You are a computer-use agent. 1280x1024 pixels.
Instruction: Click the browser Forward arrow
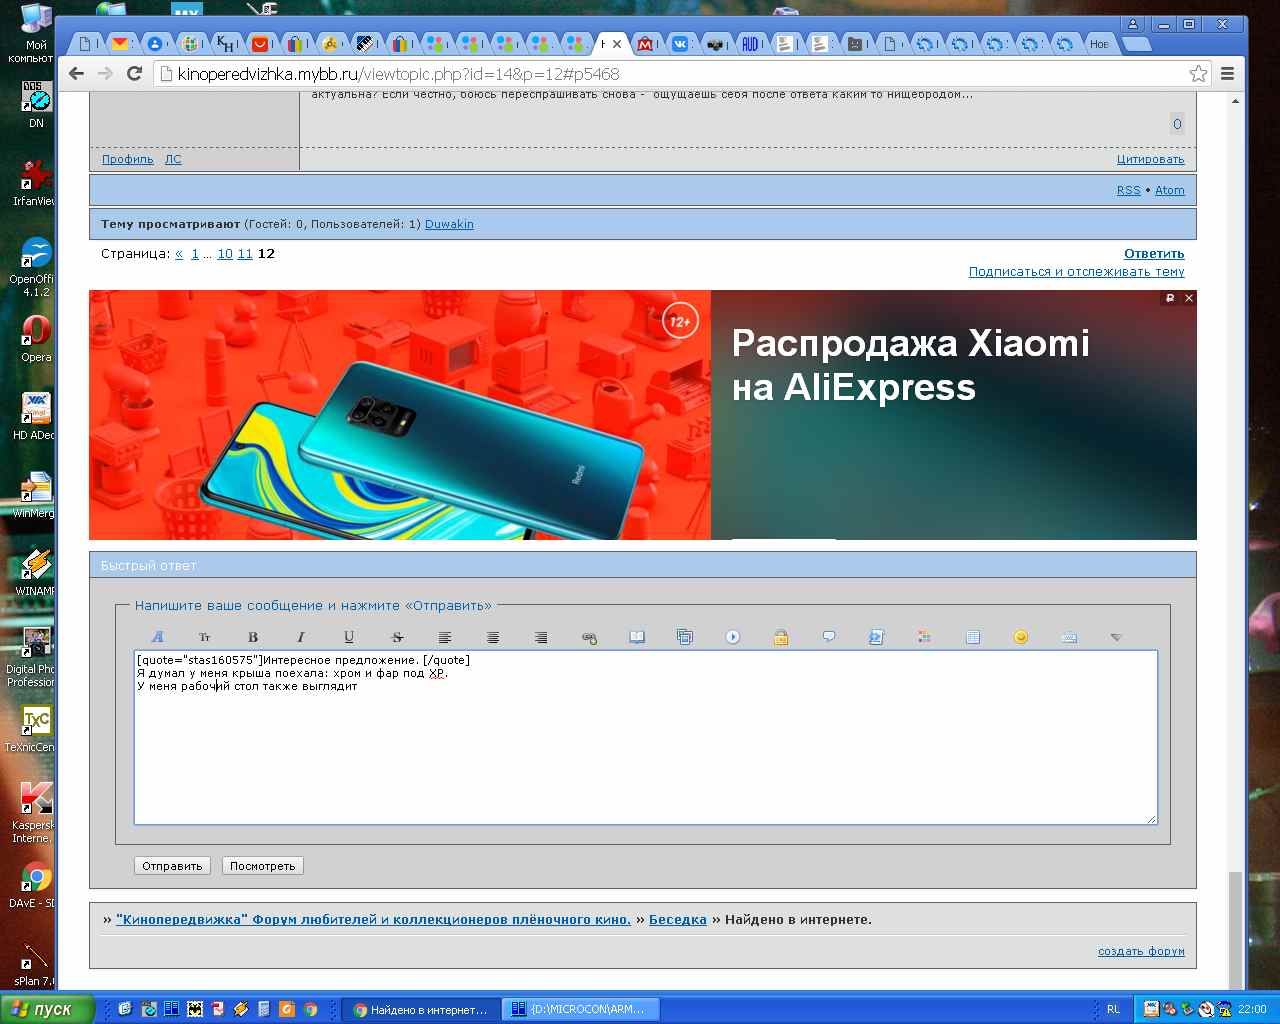point(105,73)
